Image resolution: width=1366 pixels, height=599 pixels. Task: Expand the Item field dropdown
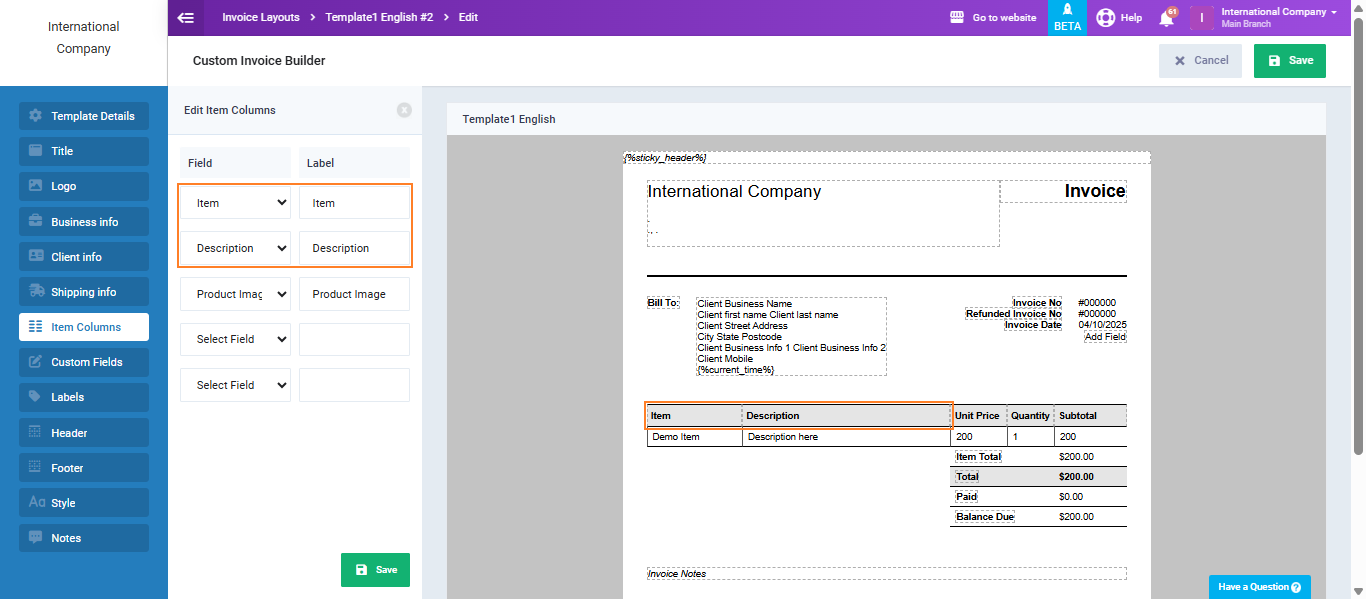pyautogui.click(x=235, y=203)
